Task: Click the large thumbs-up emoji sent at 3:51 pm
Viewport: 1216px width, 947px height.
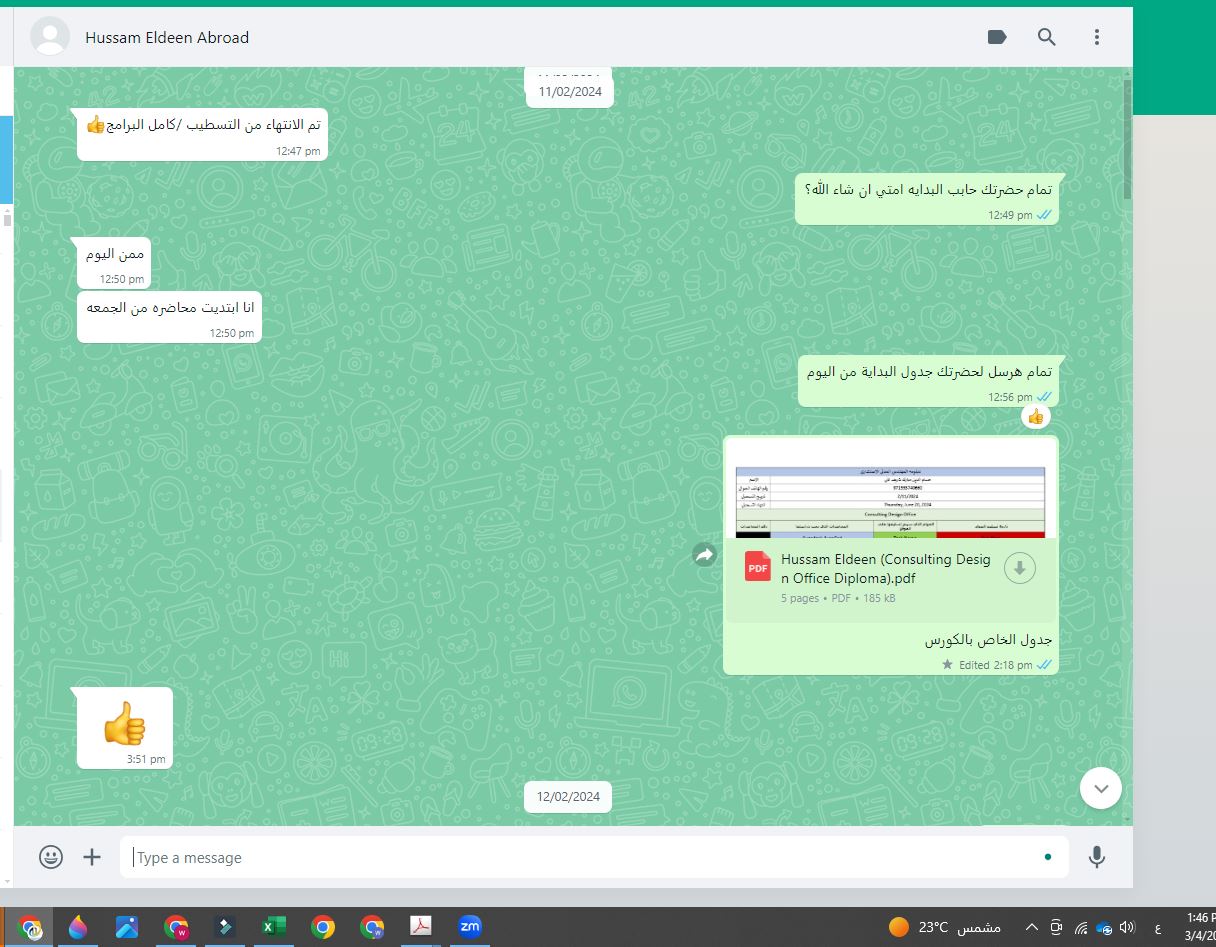Action: coord(125,723)
